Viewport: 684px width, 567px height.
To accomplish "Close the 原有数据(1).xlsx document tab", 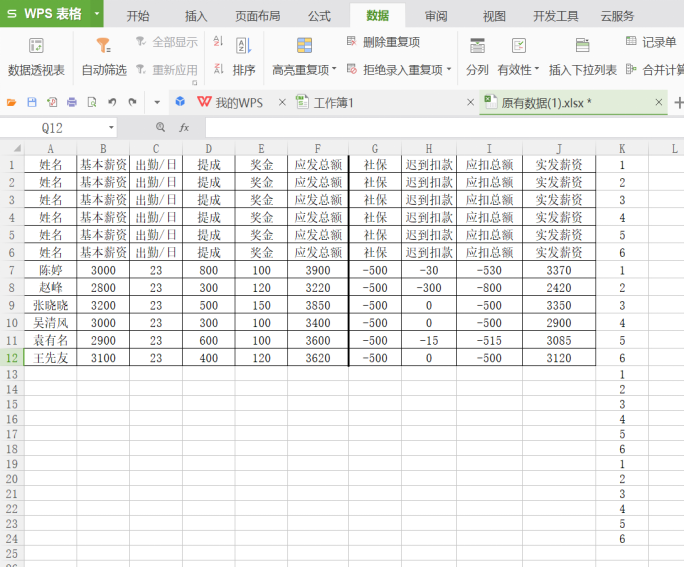I will point(659,102).
